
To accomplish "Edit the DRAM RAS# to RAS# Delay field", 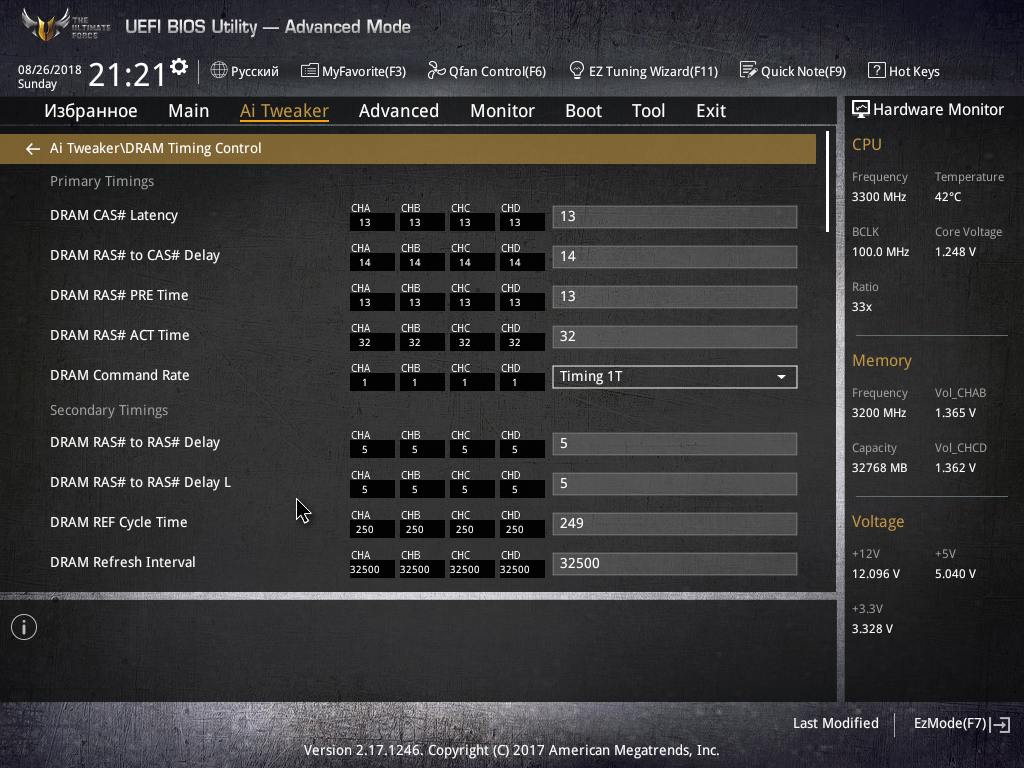I will click(675, 444).
